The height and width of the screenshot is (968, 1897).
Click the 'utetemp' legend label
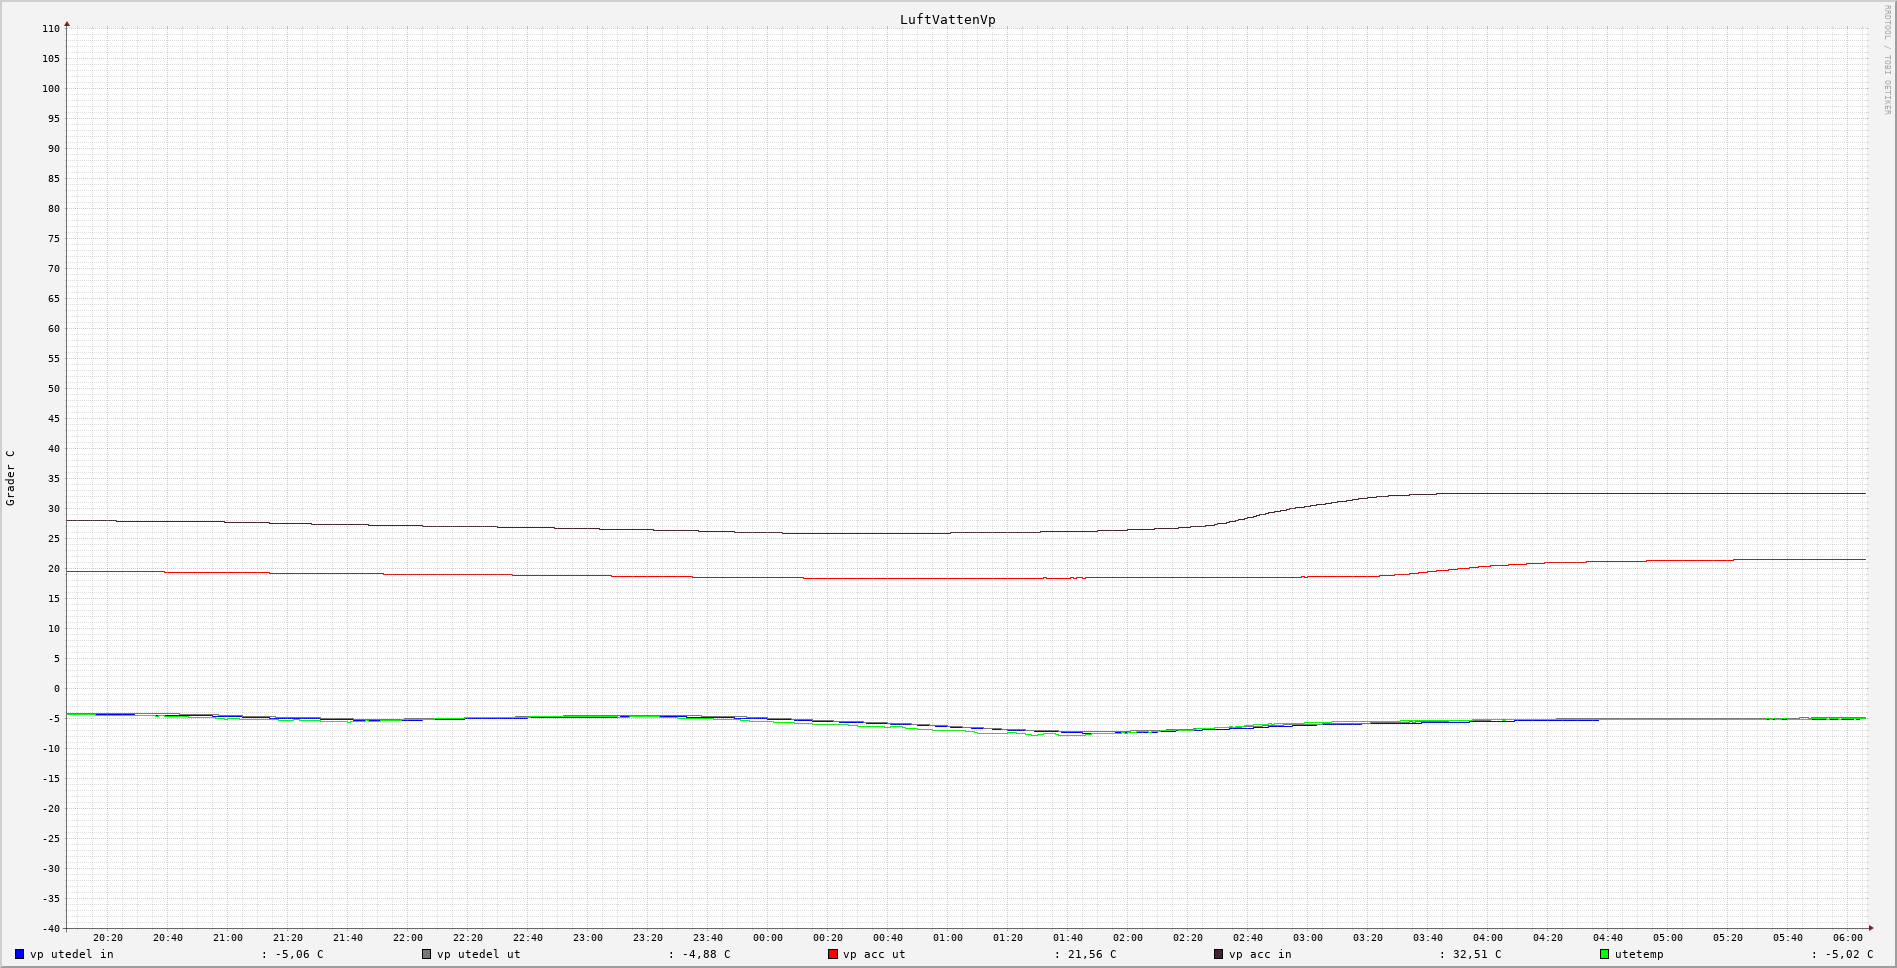pos(1639,954)
